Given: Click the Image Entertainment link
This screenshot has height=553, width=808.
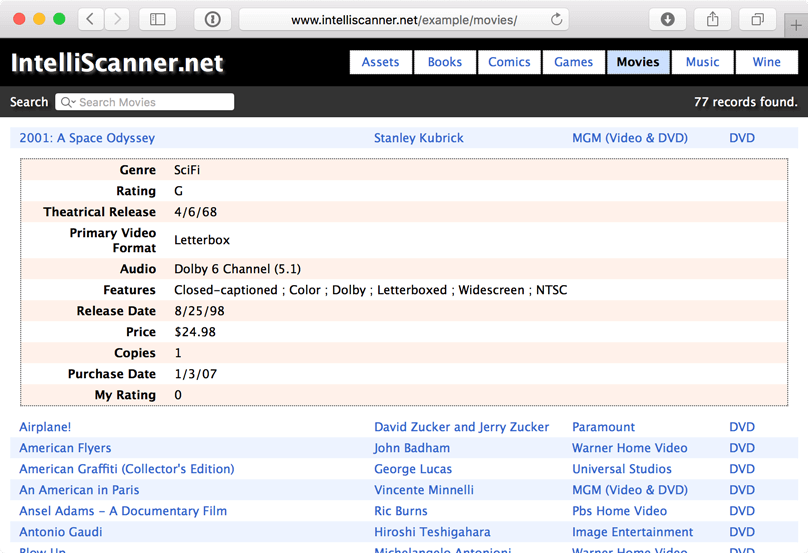Looking at the screenshot, I should point(632,532).
